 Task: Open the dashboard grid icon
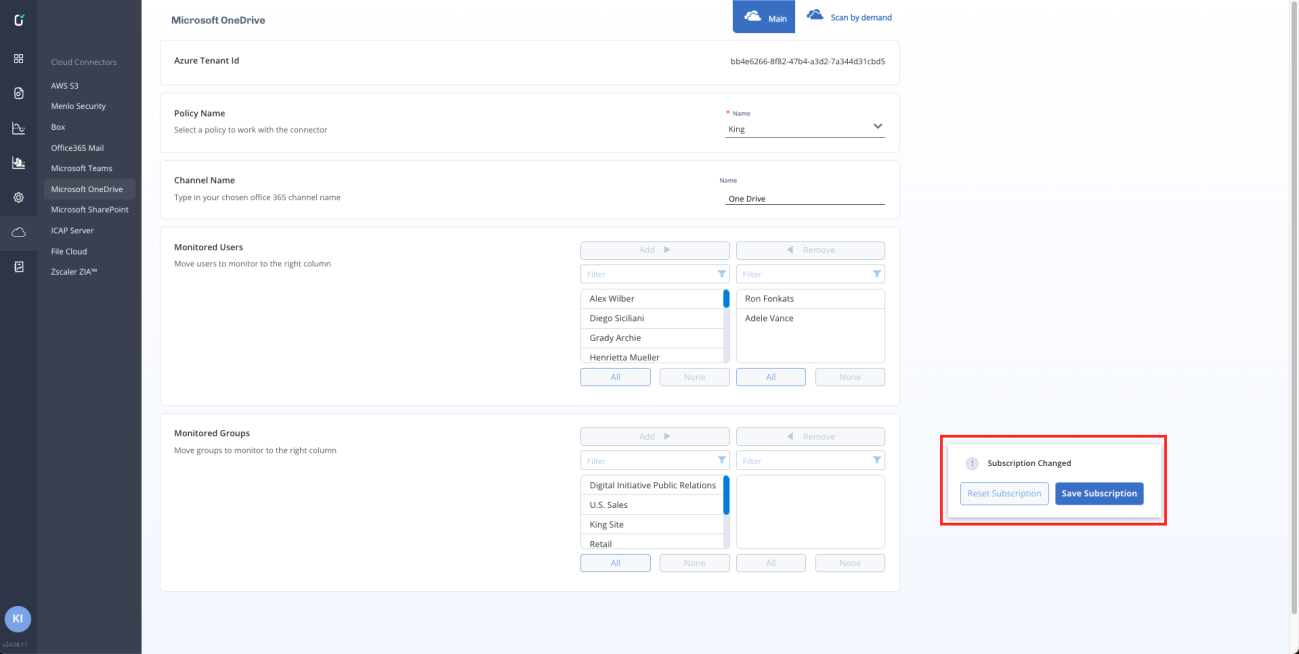click(x=18, y=58)
